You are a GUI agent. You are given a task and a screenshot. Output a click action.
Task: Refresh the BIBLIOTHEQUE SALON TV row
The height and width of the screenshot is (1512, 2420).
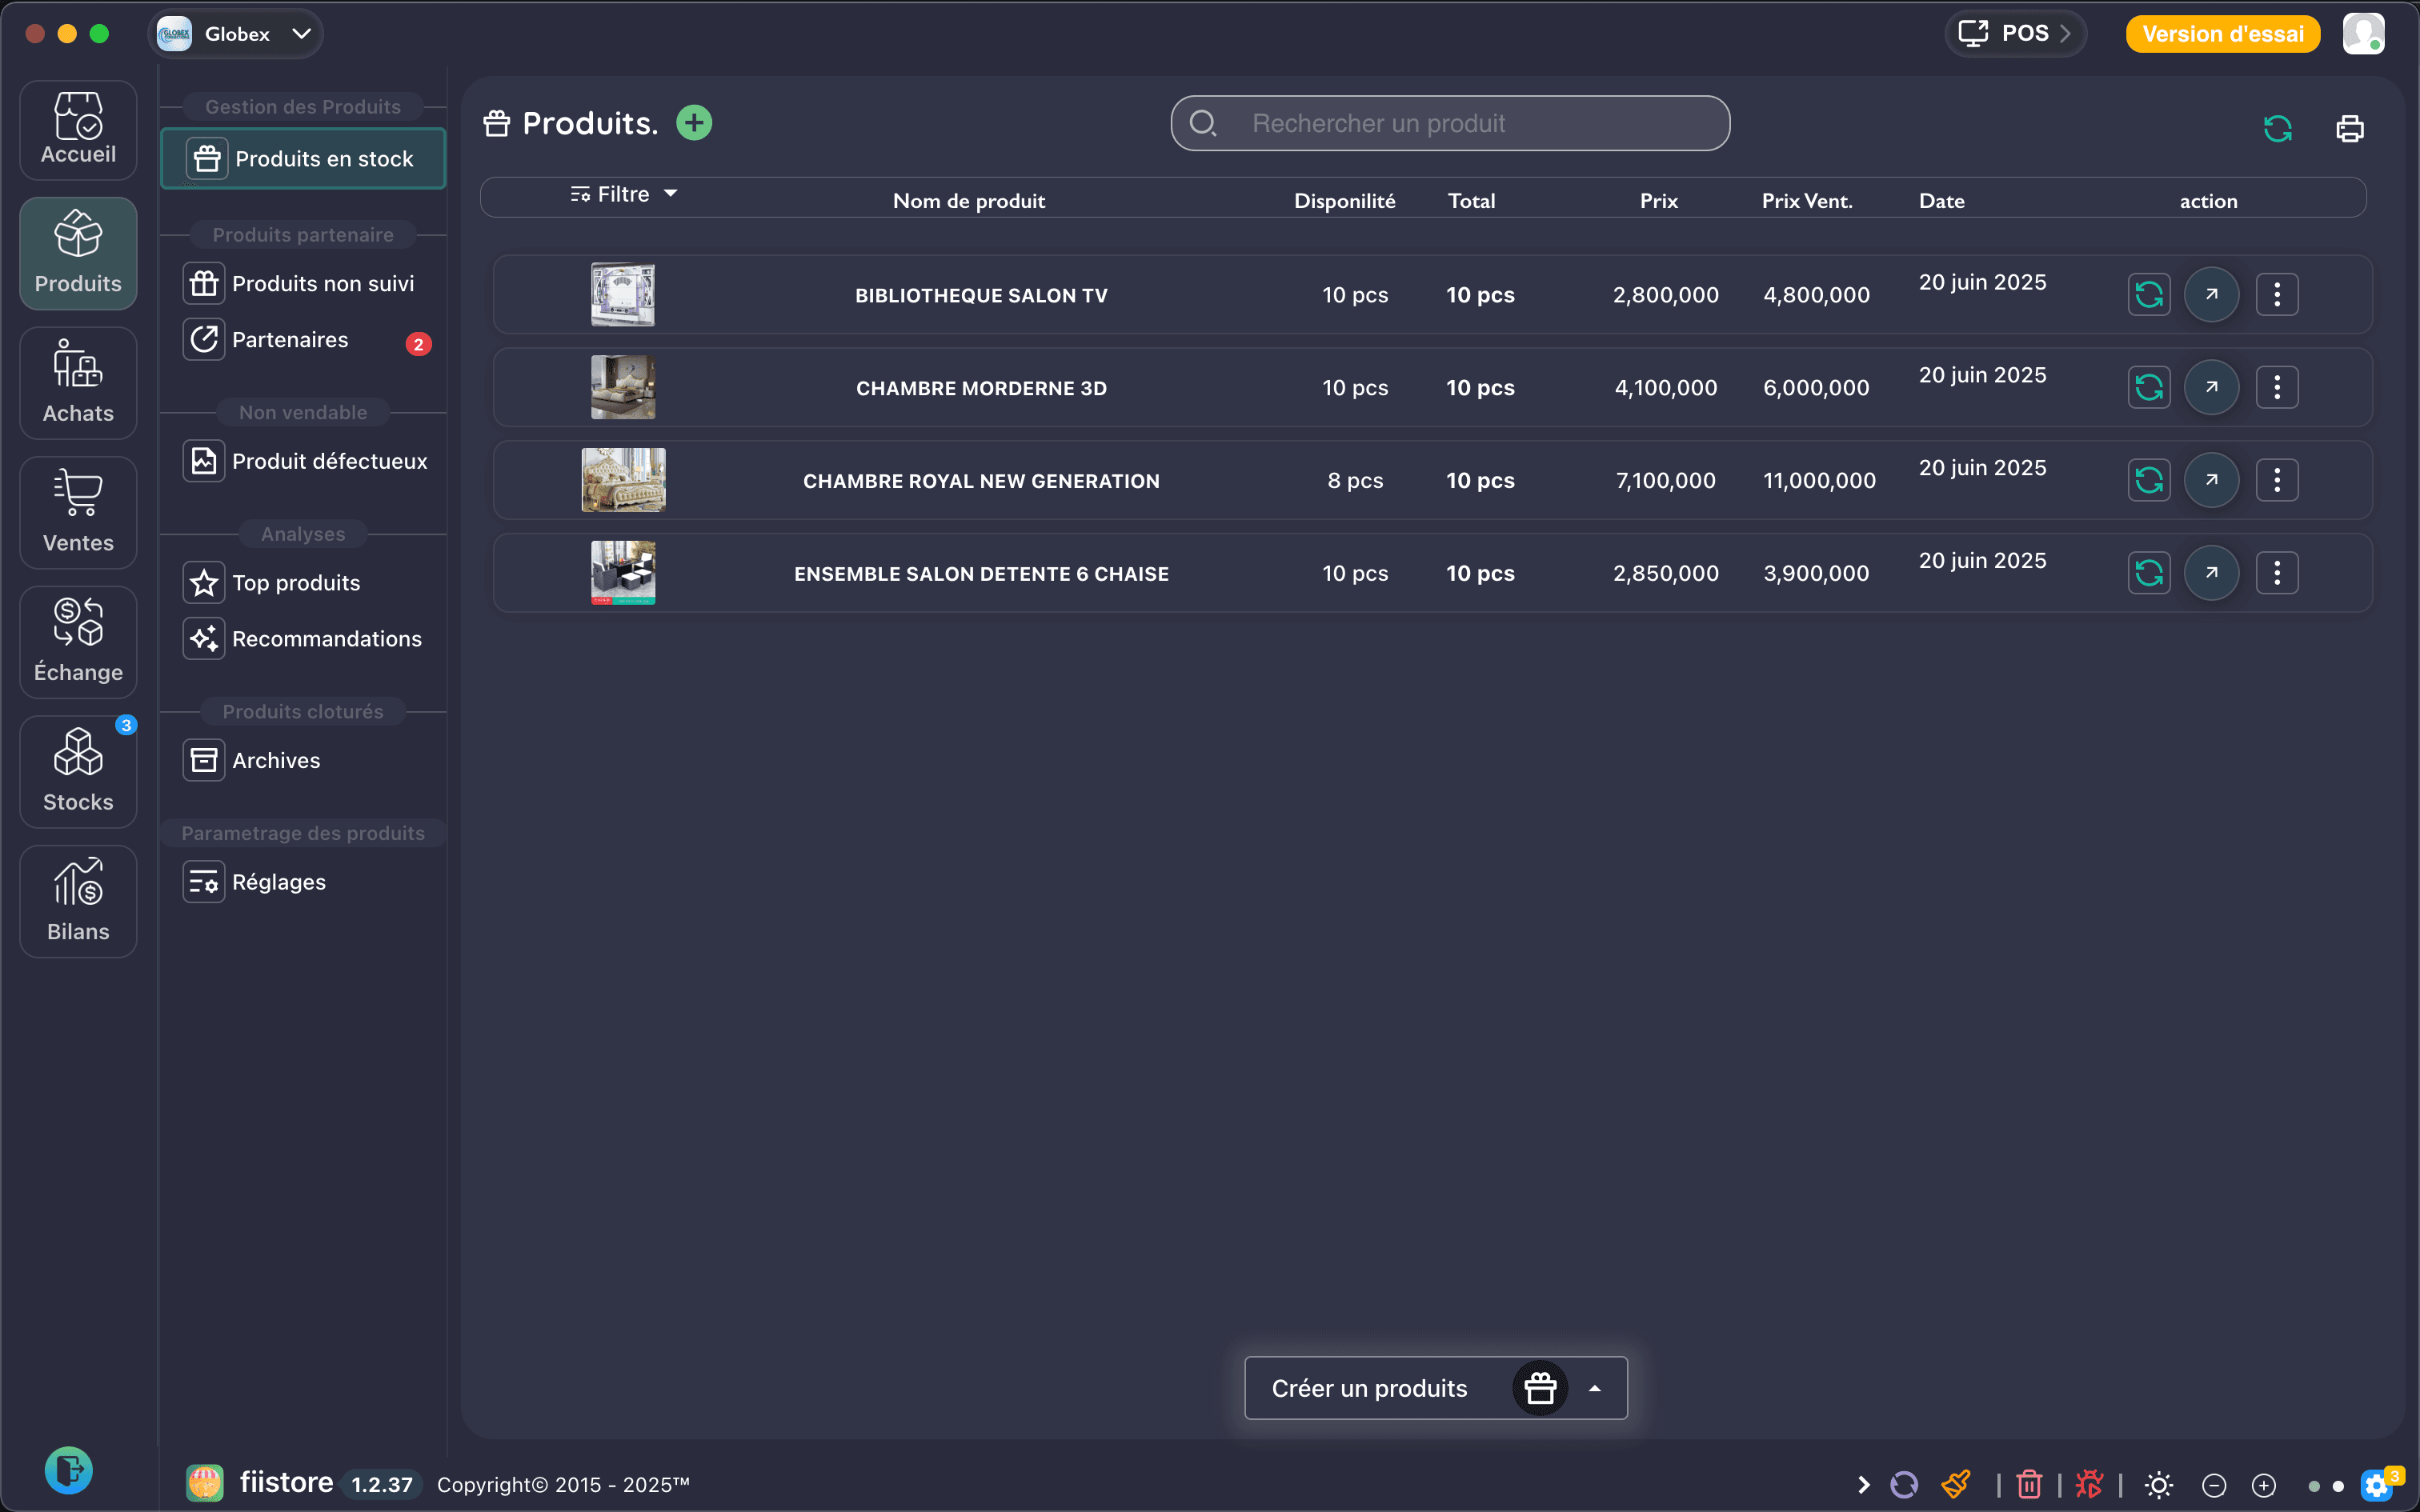tap(2148, 295)
